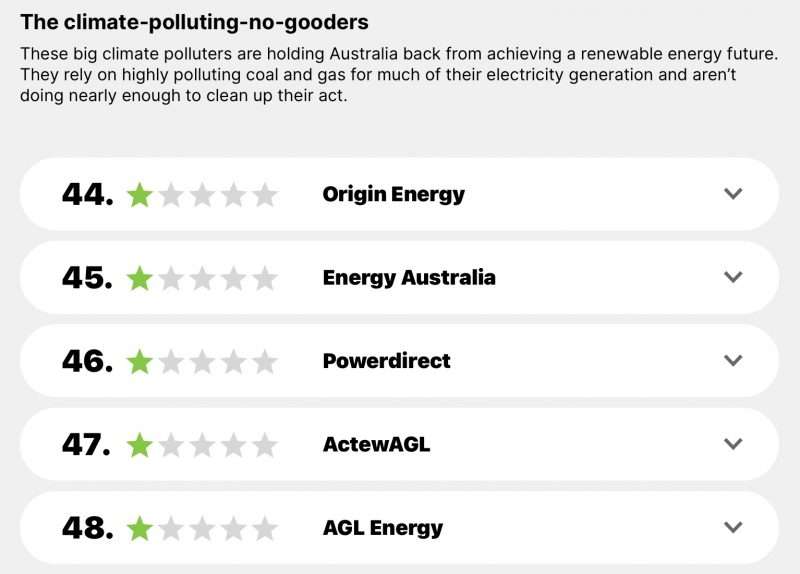Open the Energy Australia company name
This screenshot has height=574, width=800.
(409, 278)
